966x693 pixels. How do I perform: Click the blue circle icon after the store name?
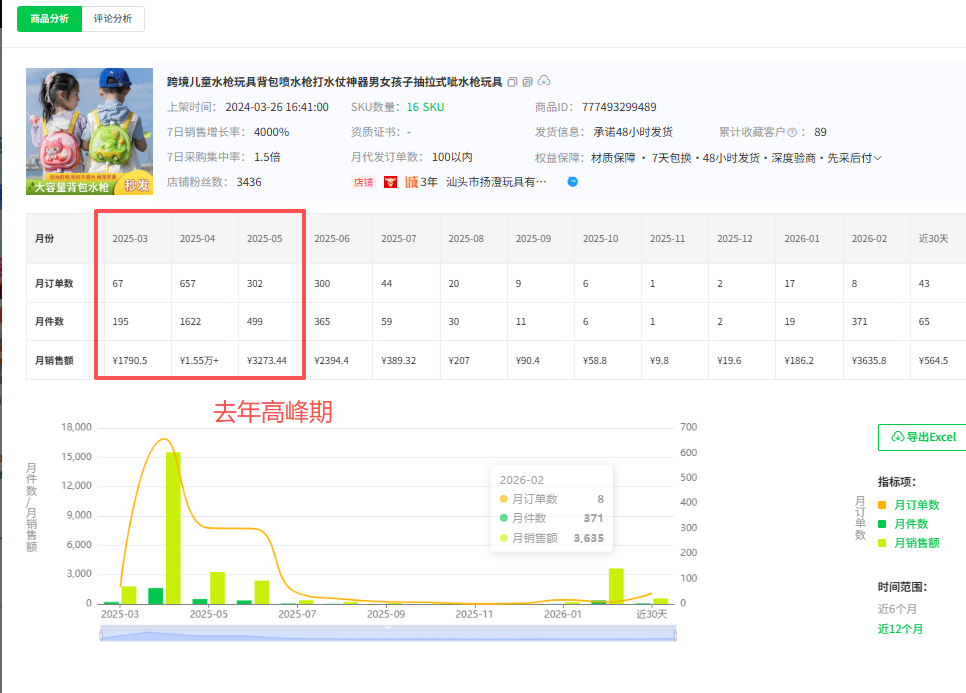click(571, 180)
